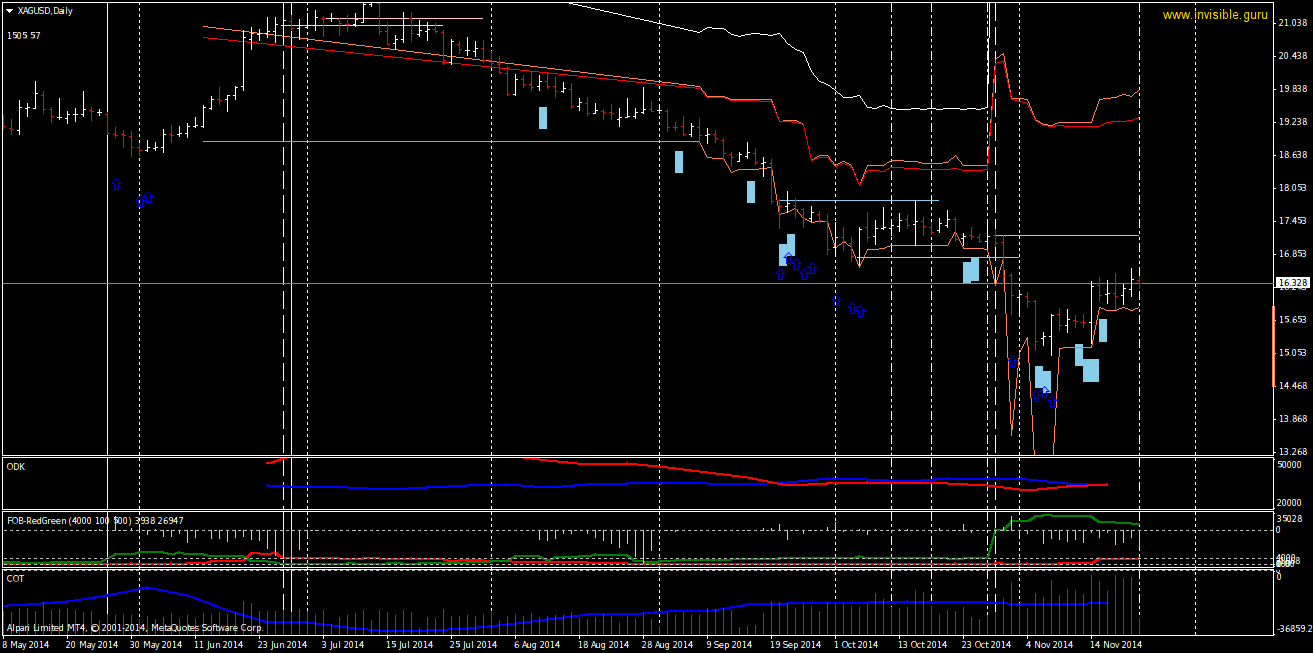This screenshot has width=1313, height=653.
Task: Select the light blue rectangle near 28 Aug 2014
Action: tap(679, 162)
